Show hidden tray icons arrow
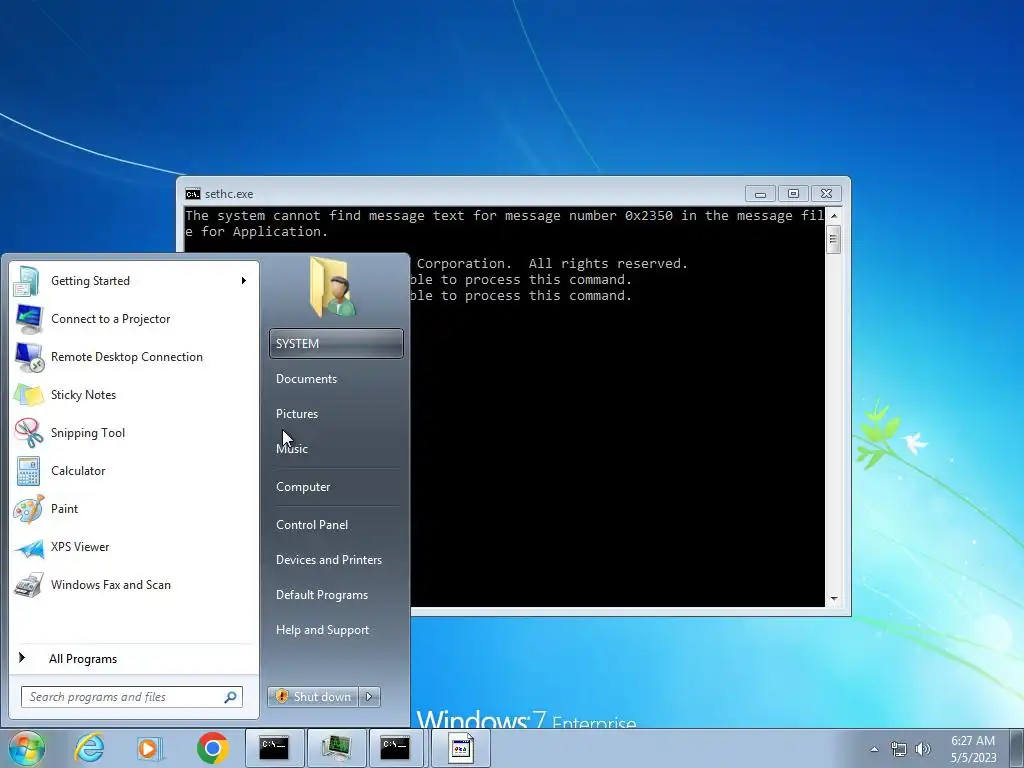The width and height of the screenshot is (1024, 768). point(874,749)
